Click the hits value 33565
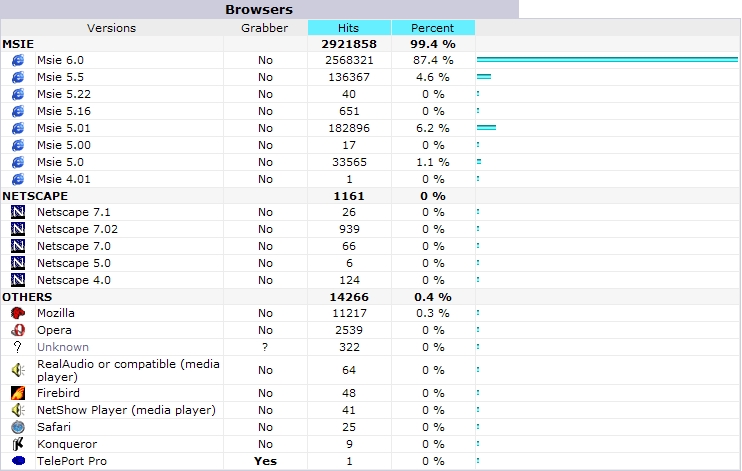The height and width of the screenshot is (471, 742). pyautogui.click(x=349, y=162)
